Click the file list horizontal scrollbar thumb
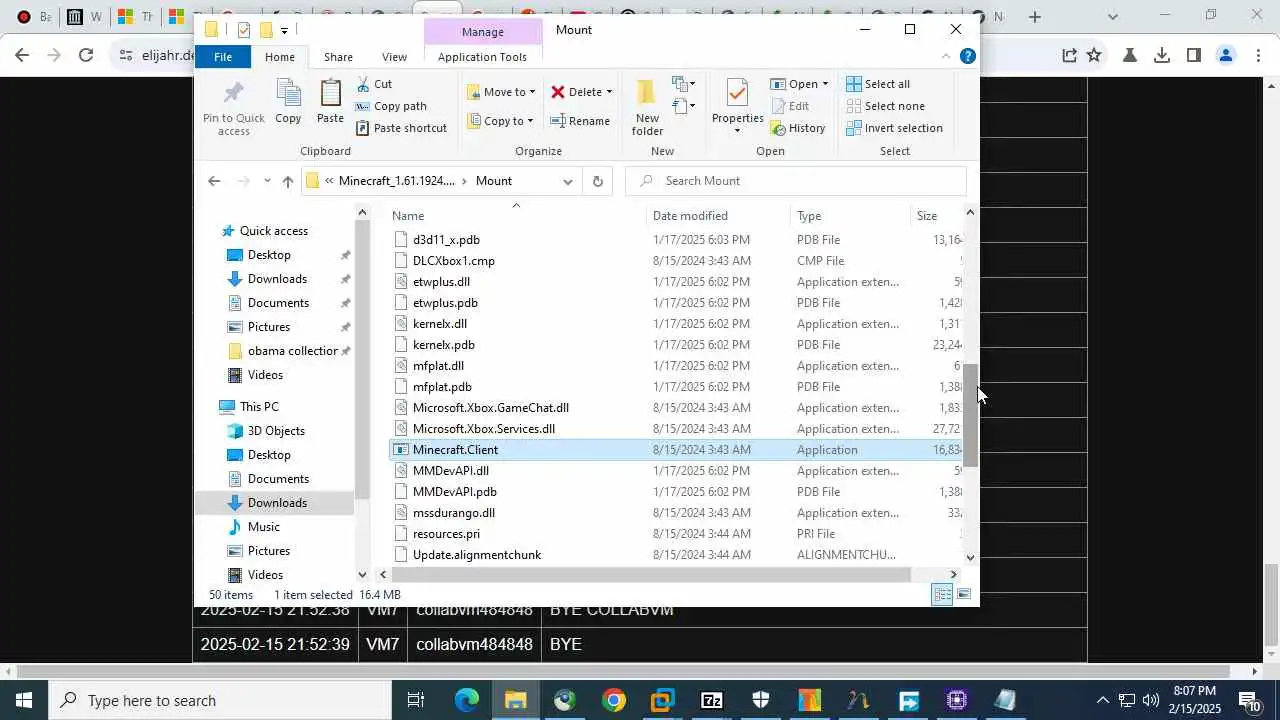Screen dimensions: 1280x720 (651, 574)
